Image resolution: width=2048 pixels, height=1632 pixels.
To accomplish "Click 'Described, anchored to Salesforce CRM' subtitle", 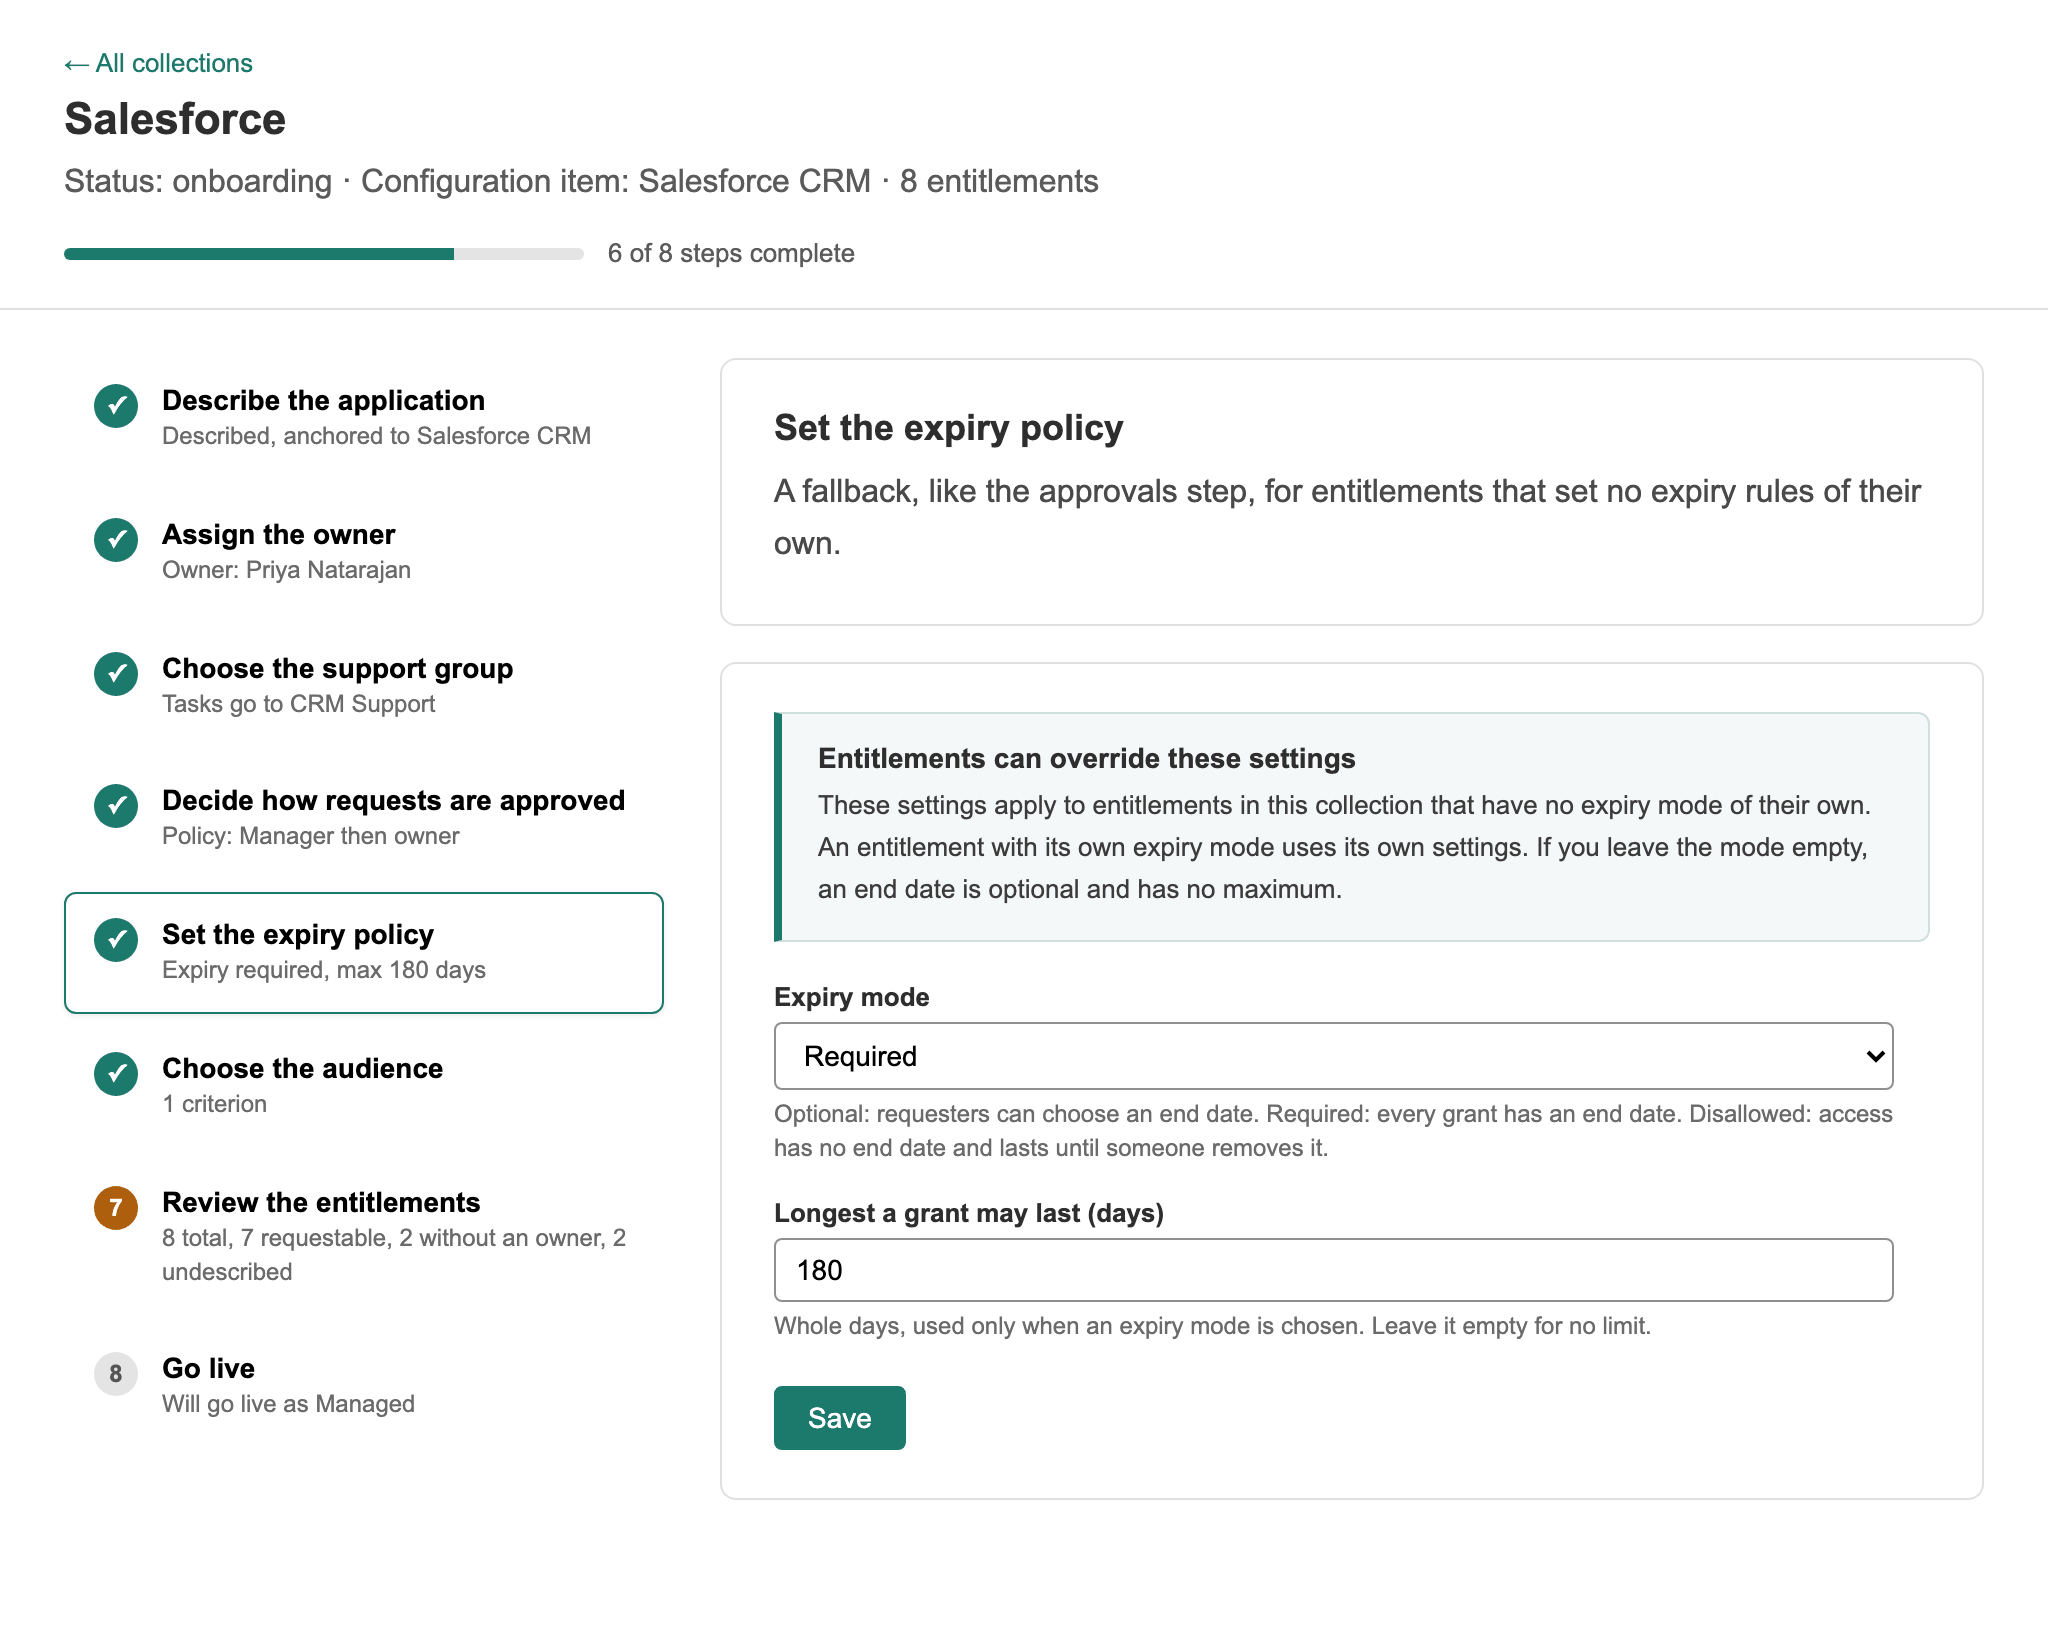I will point(376,436).
